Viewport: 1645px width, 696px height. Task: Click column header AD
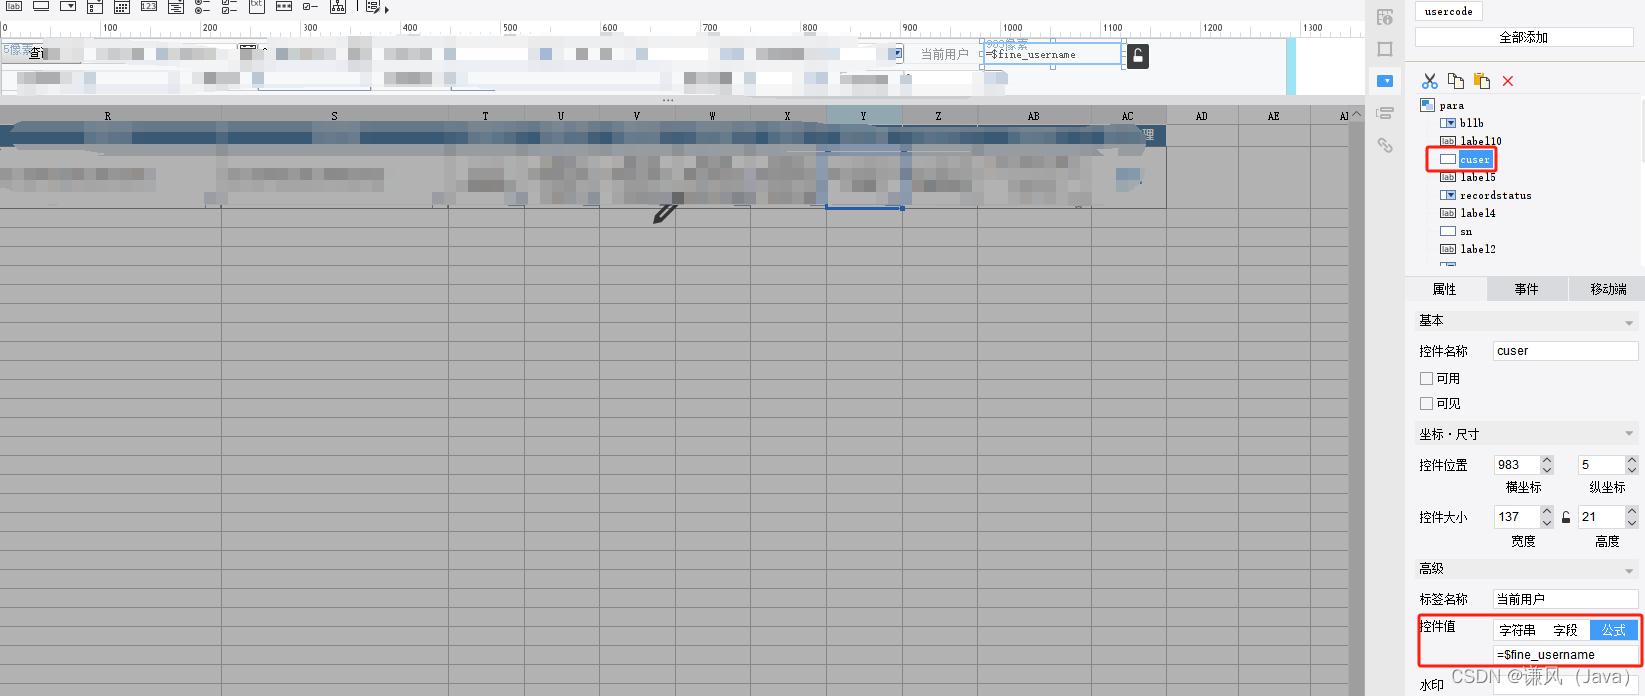click(1202, 116)
